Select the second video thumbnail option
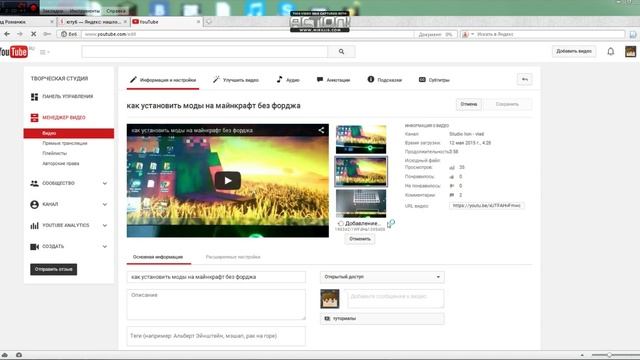The width and height of the screenshot is (640, 360). point(361,172)
